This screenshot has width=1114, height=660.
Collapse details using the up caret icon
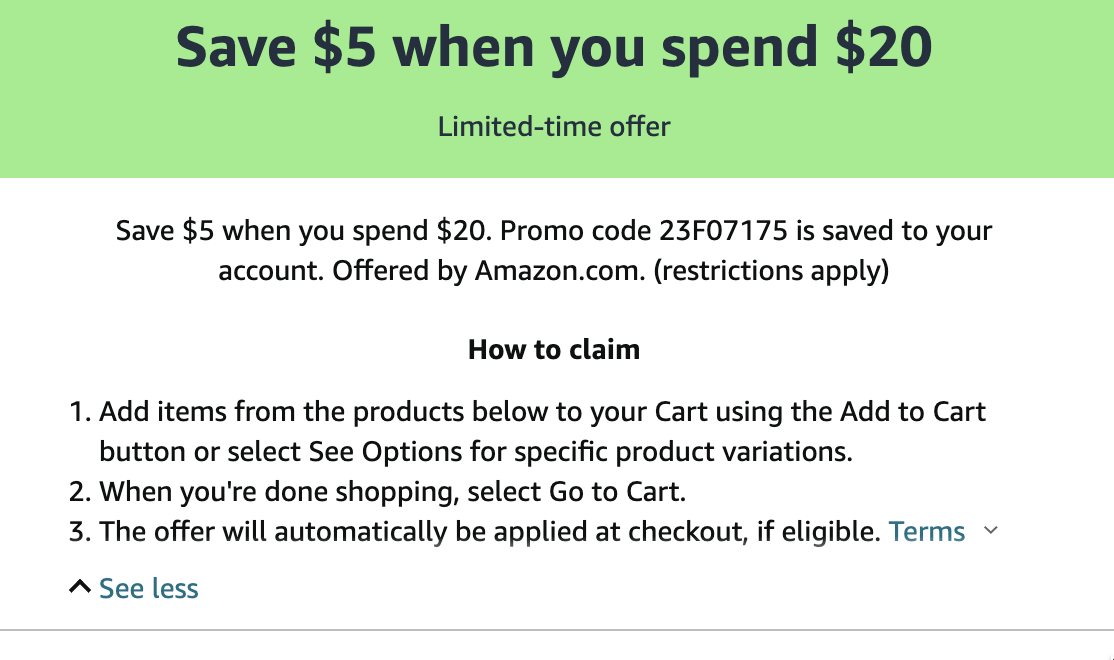80,588
